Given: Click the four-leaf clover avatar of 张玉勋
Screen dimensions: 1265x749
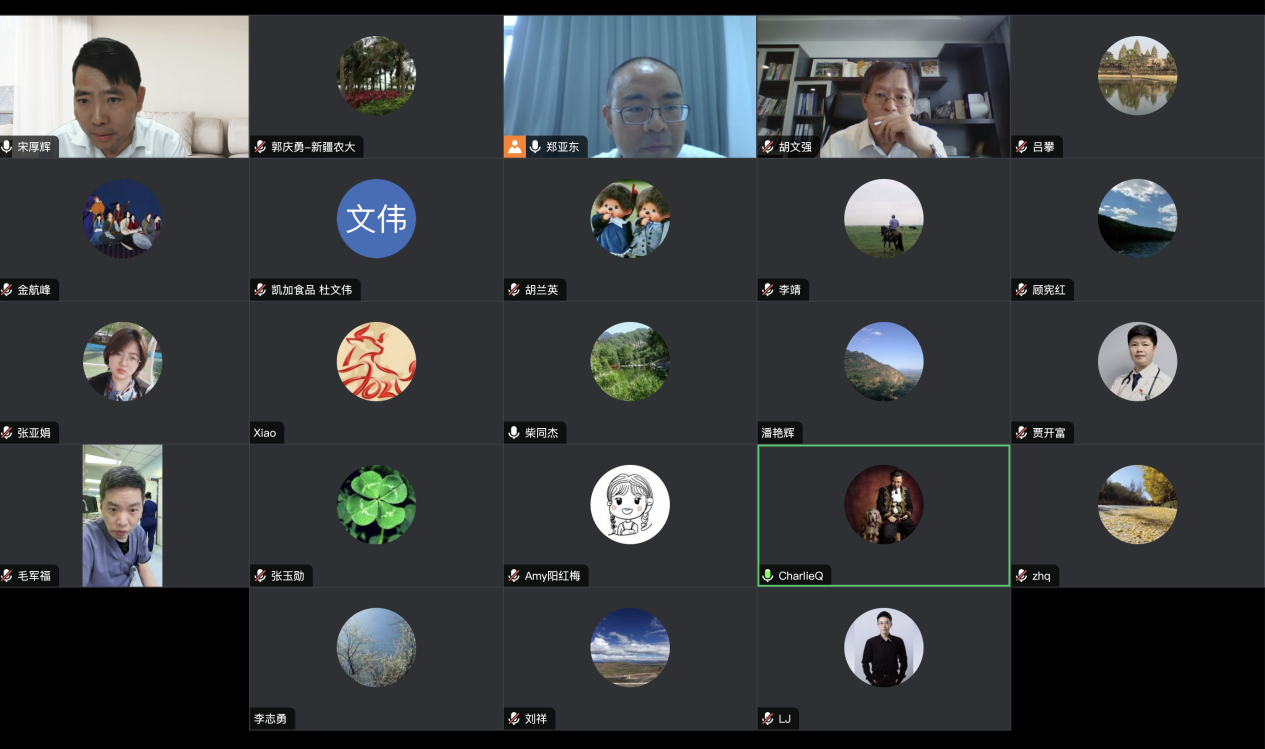Looking at the screenshot, I should pyautogui.click(x=376, y=505).
